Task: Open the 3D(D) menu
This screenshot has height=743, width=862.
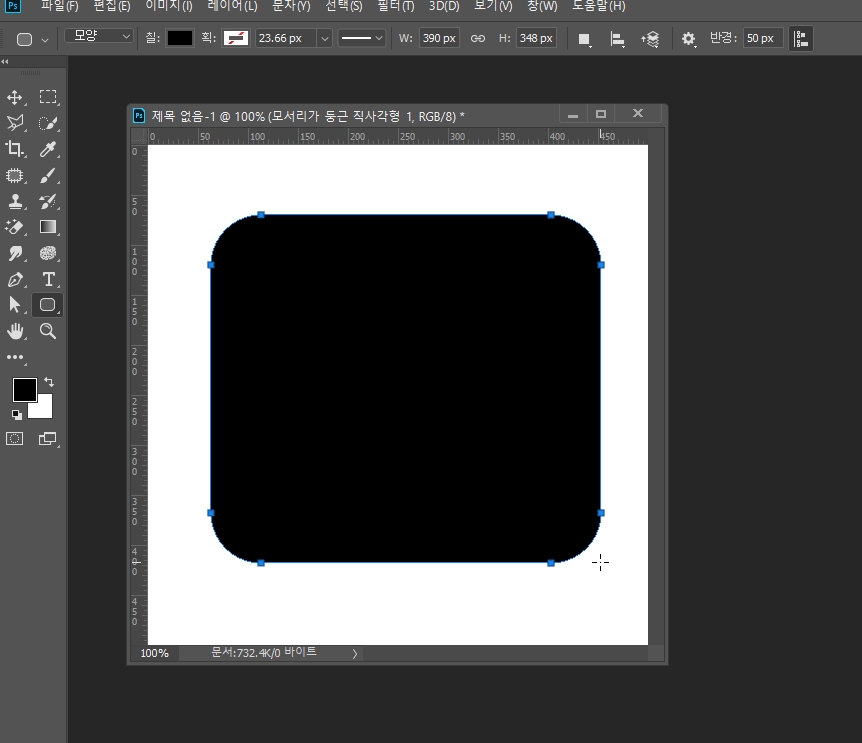Action: [444, 6]
